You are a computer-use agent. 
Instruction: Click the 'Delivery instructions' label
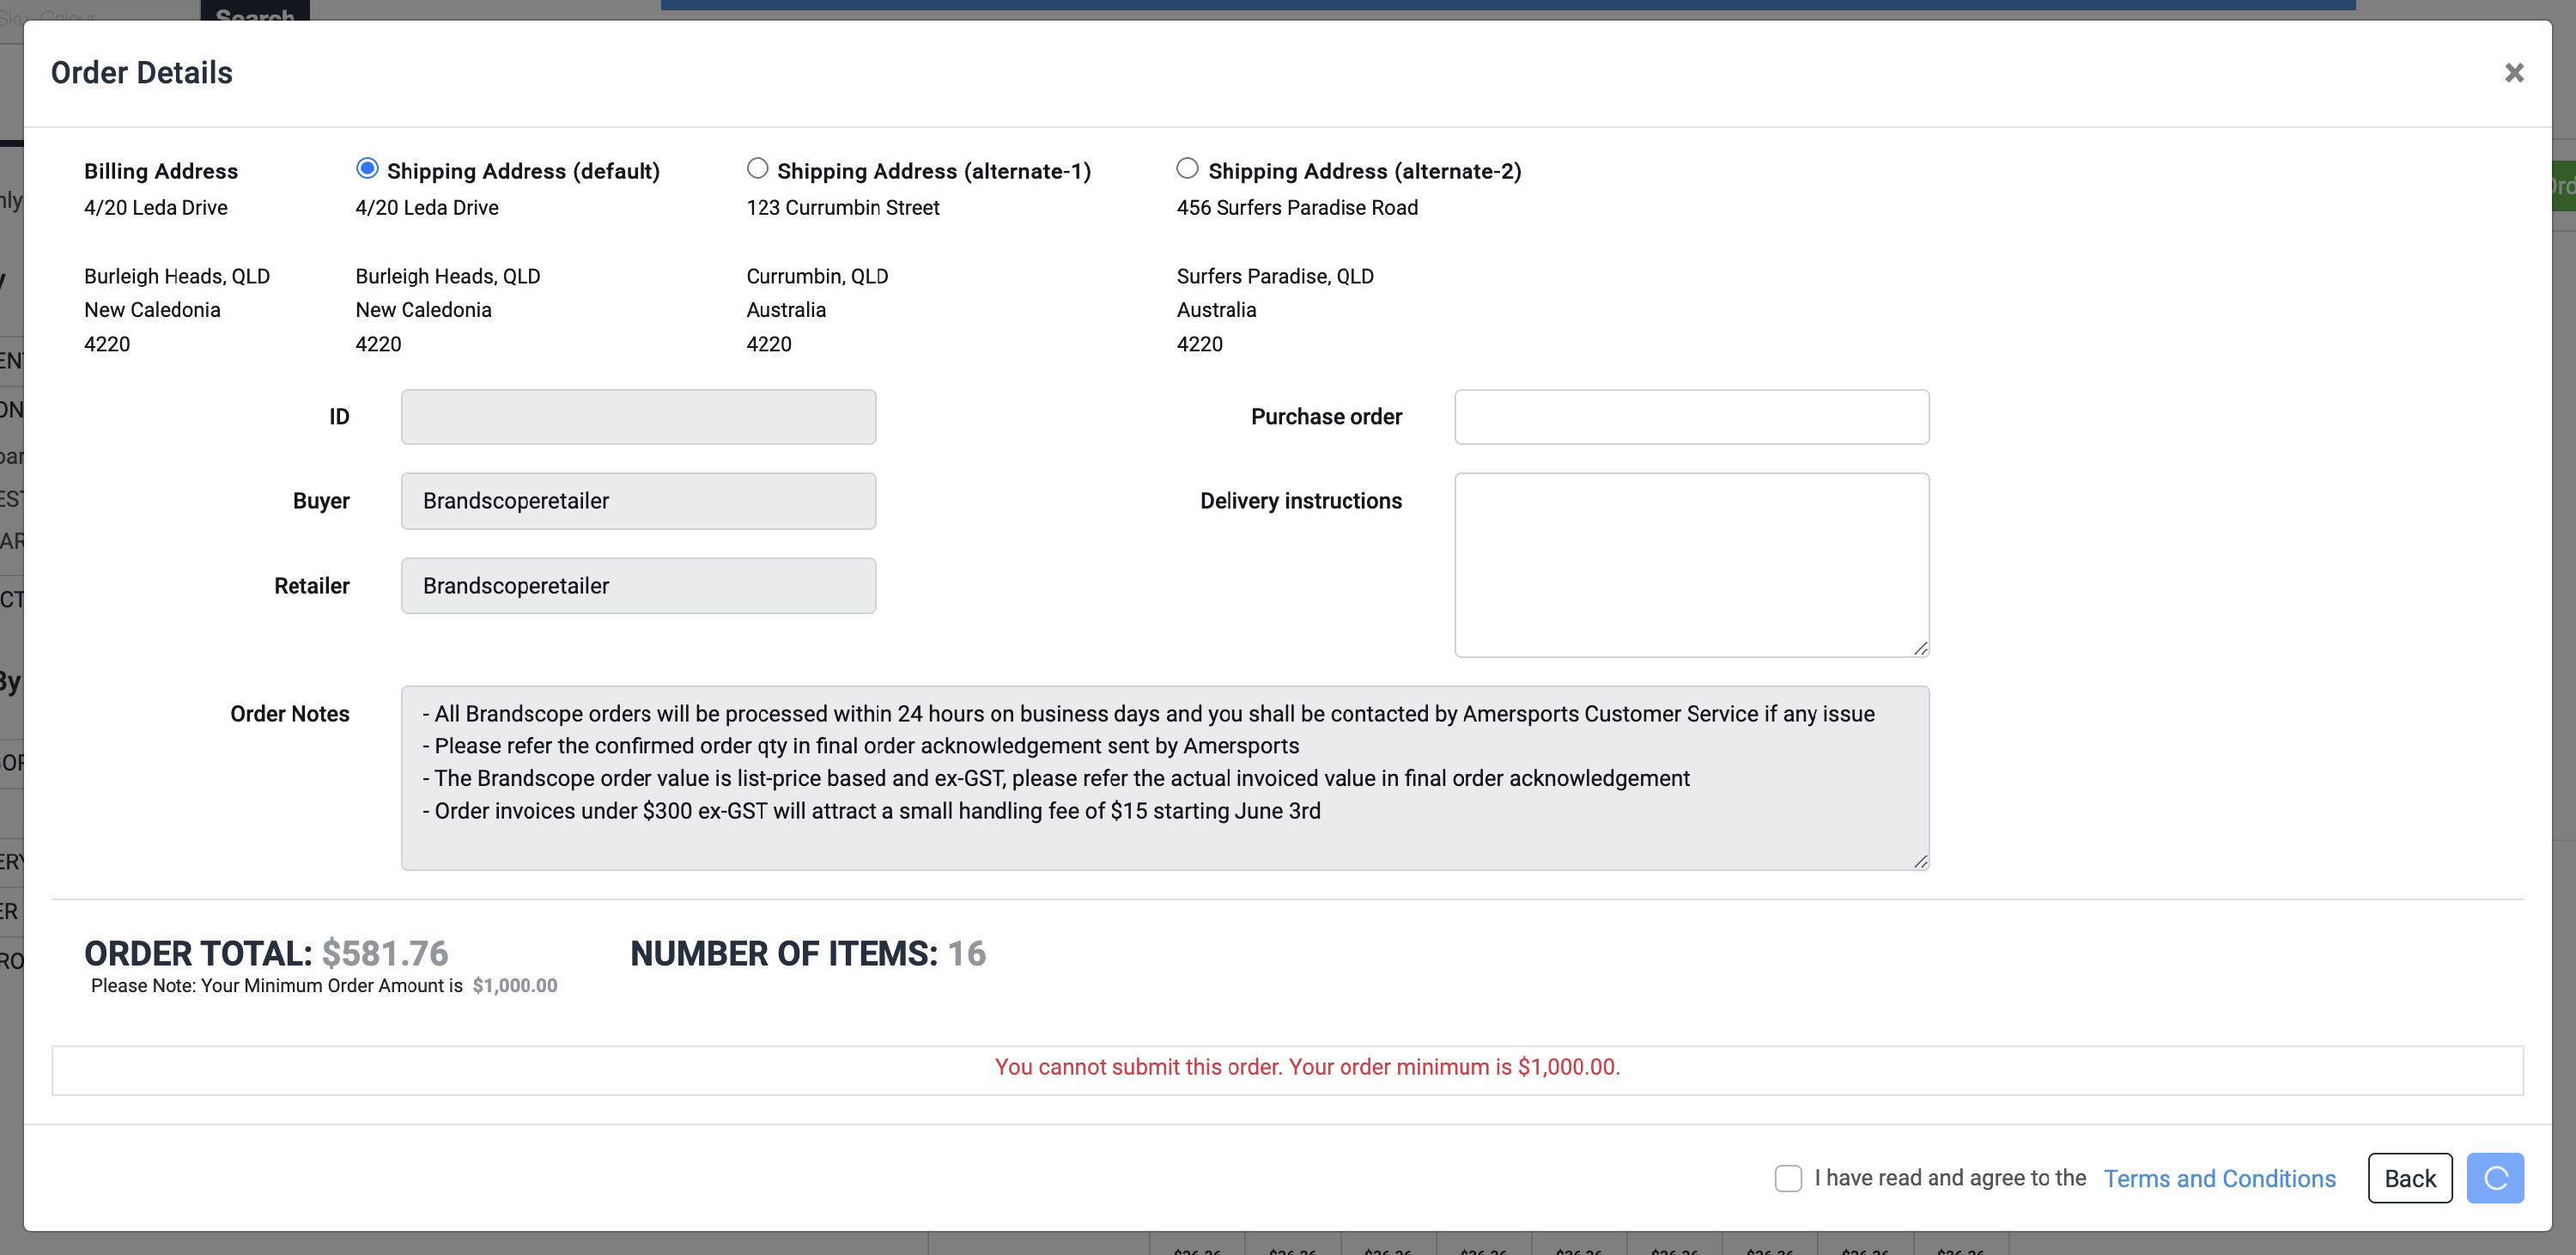click(x=1301, y=501)
